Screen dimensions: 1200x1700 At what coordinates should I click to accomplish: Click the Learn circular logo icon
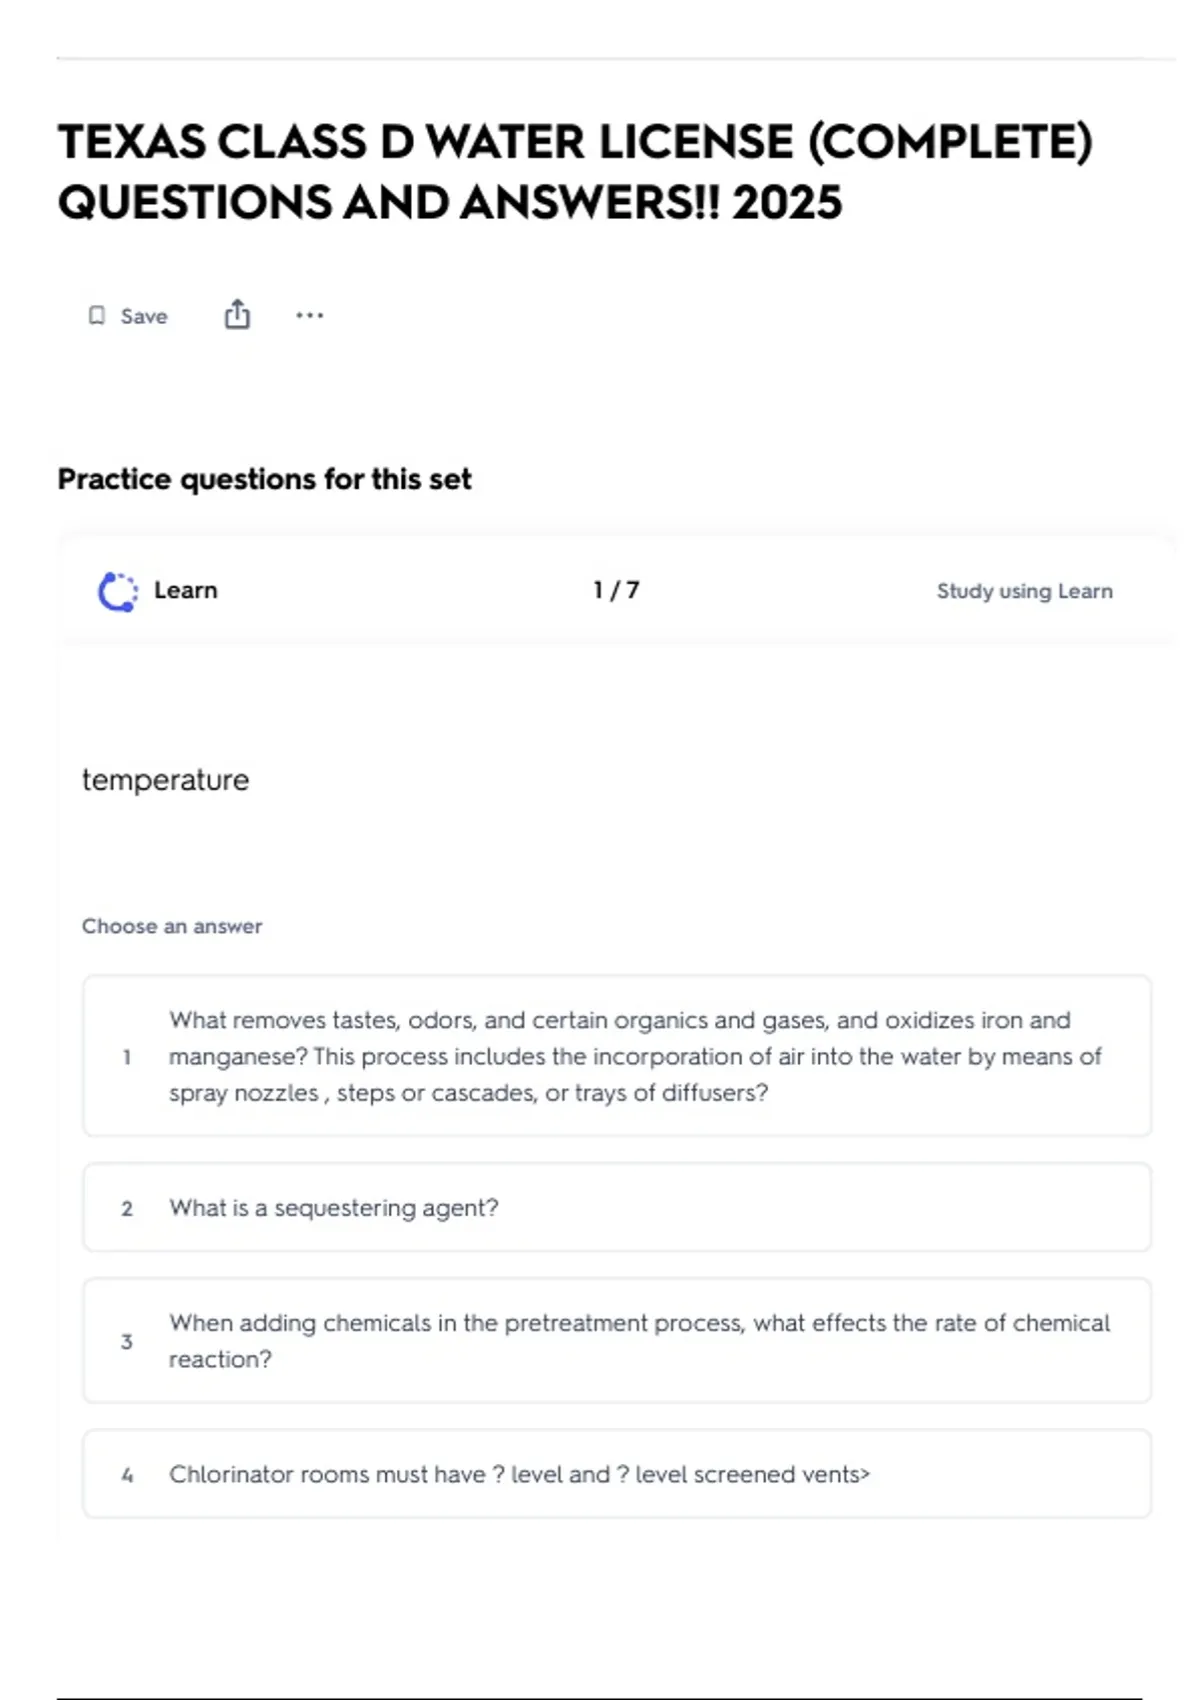pyautogui.click(x=118, y=591)
